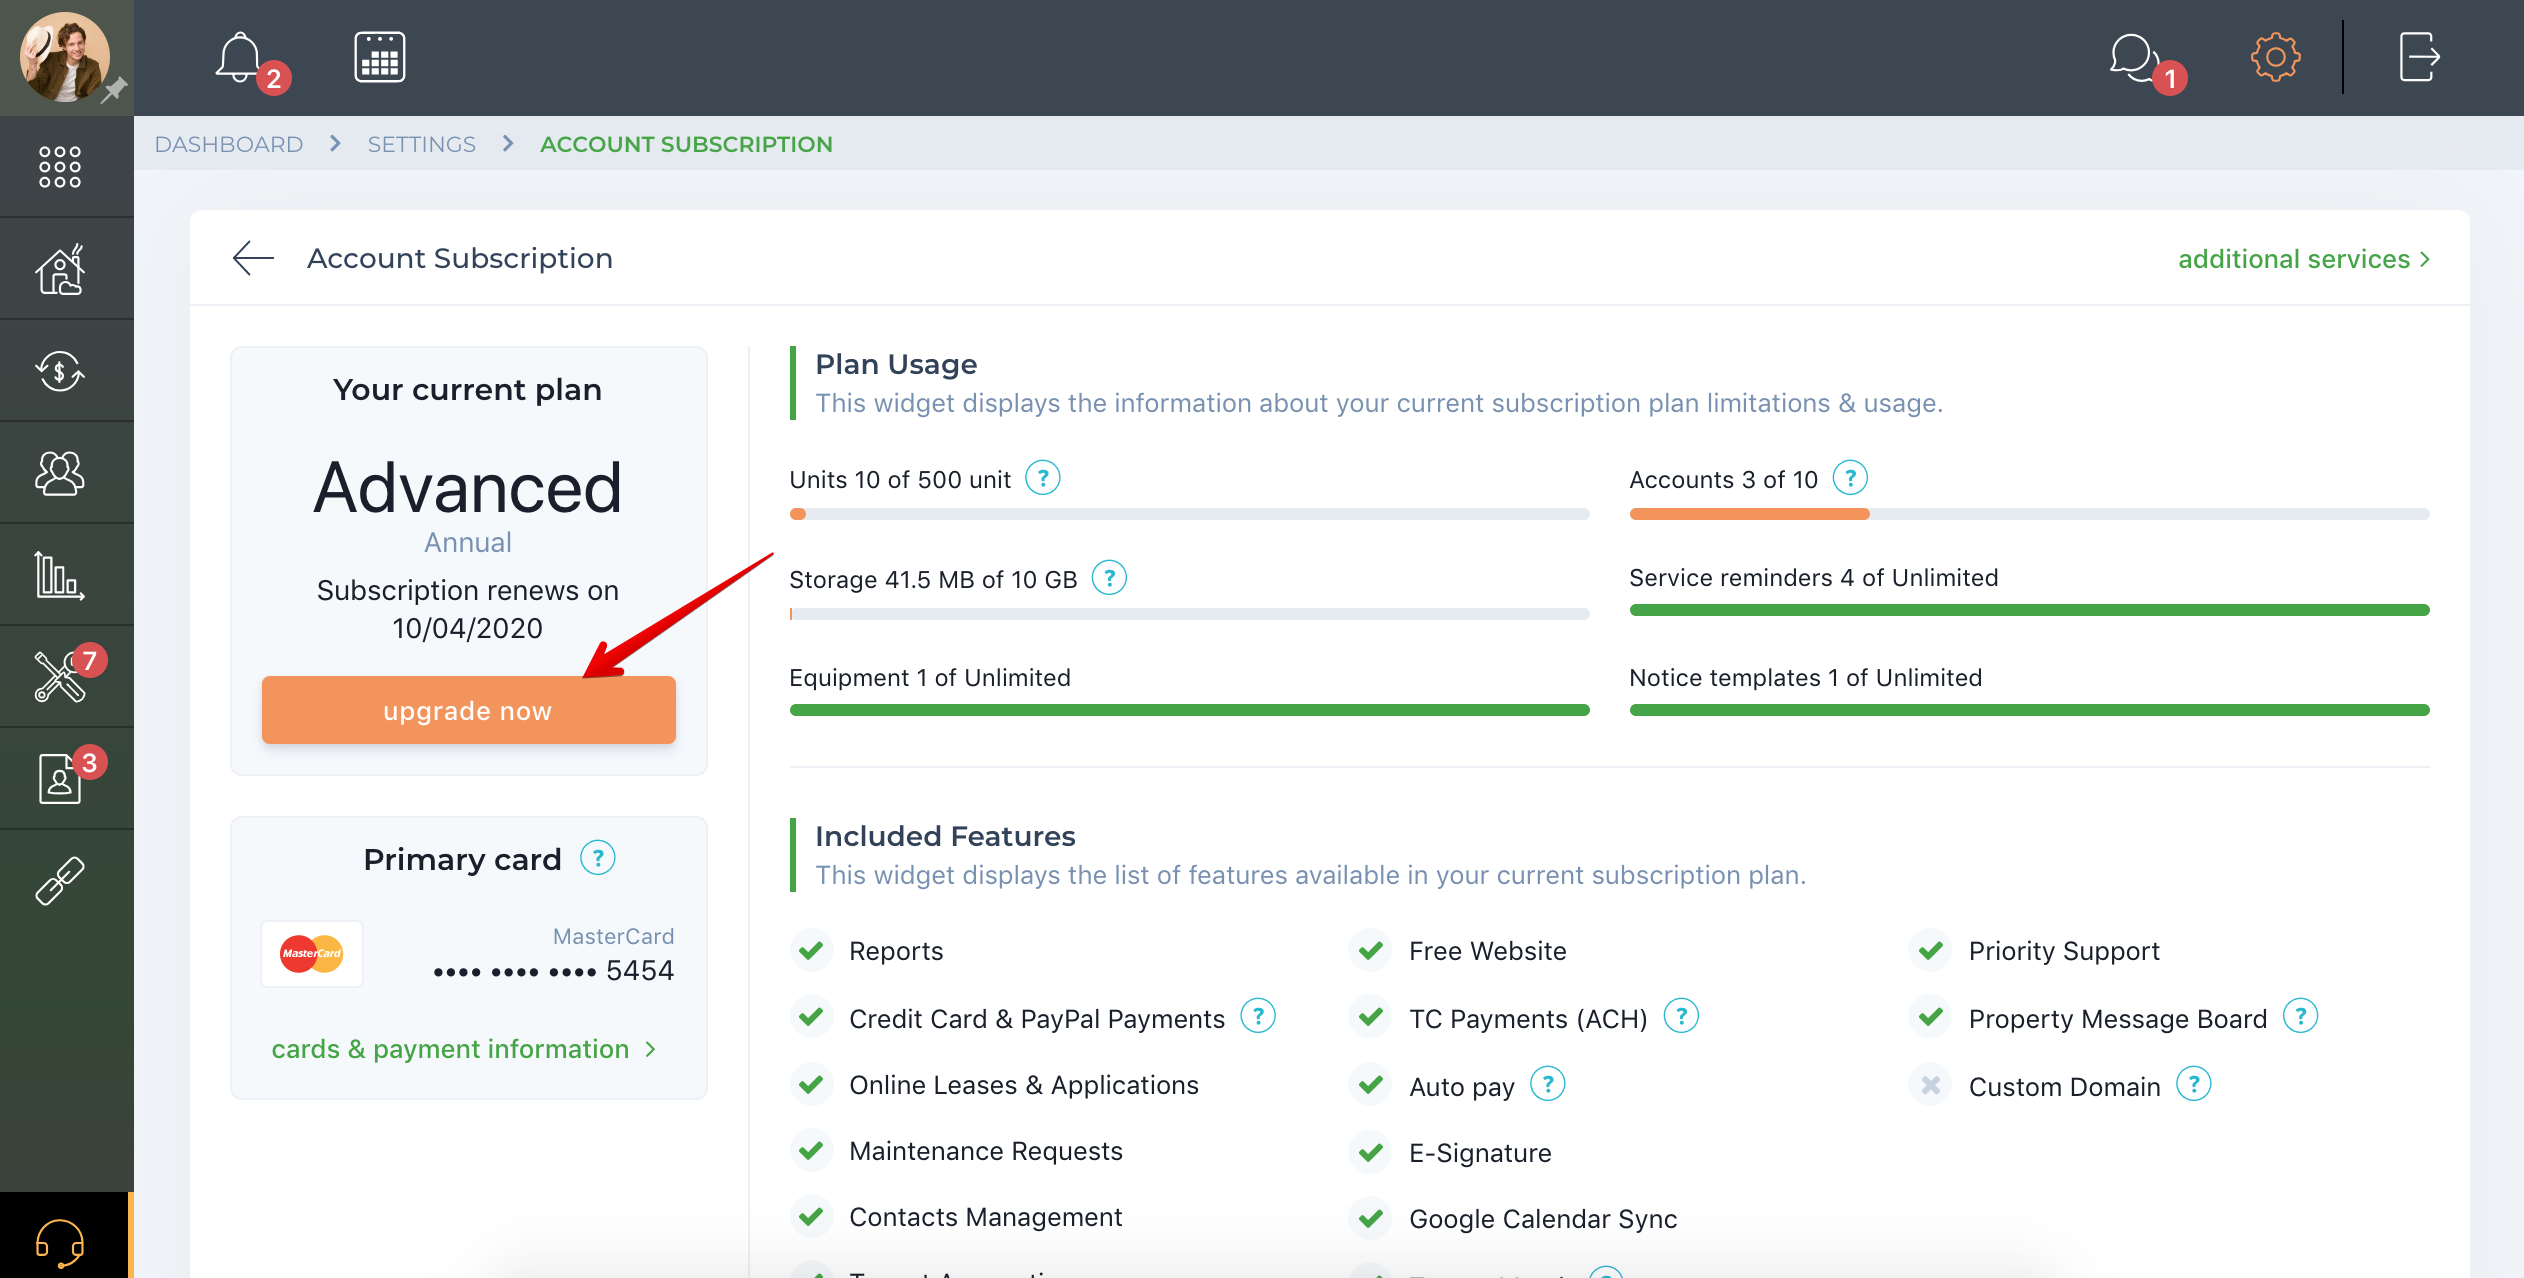
Task: Open the properties house icon in sidebar
Action: [x=60, y=270]
